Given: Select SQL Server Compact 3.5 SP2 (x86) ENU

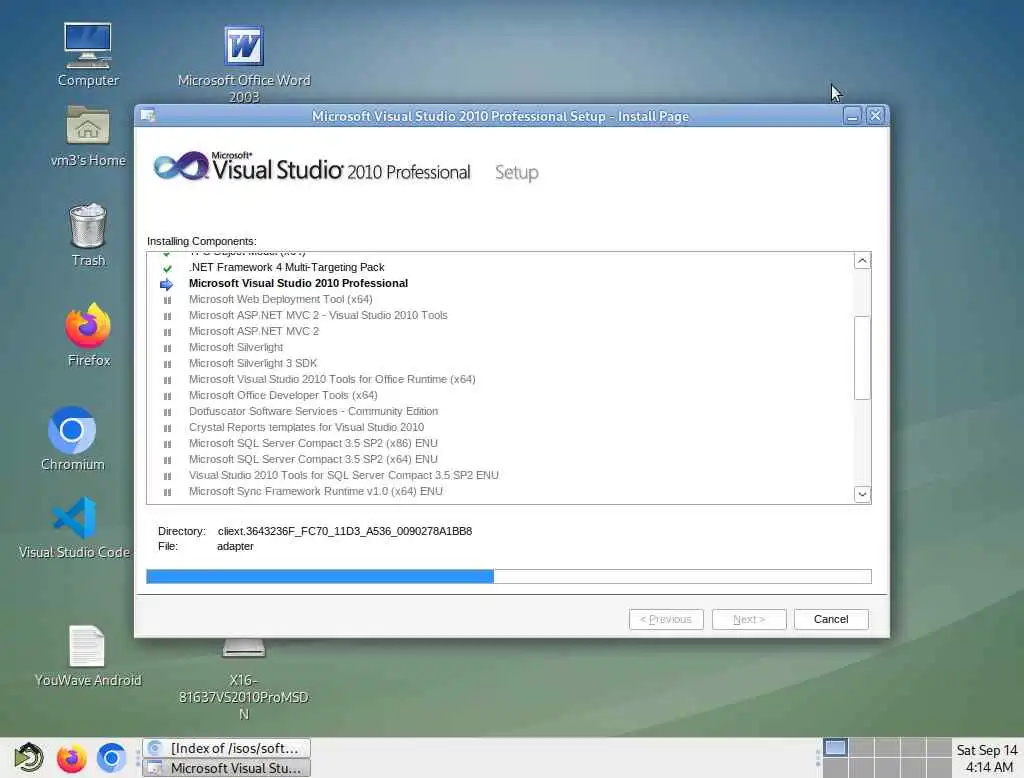Looking at the screenshot, I should [313, 443].
